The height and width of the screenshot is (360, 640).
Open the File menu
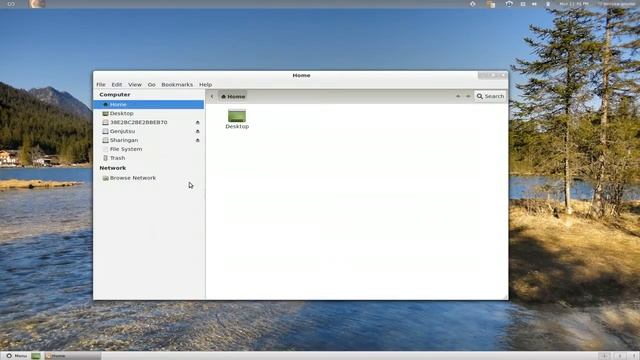[x=101, y=84]
